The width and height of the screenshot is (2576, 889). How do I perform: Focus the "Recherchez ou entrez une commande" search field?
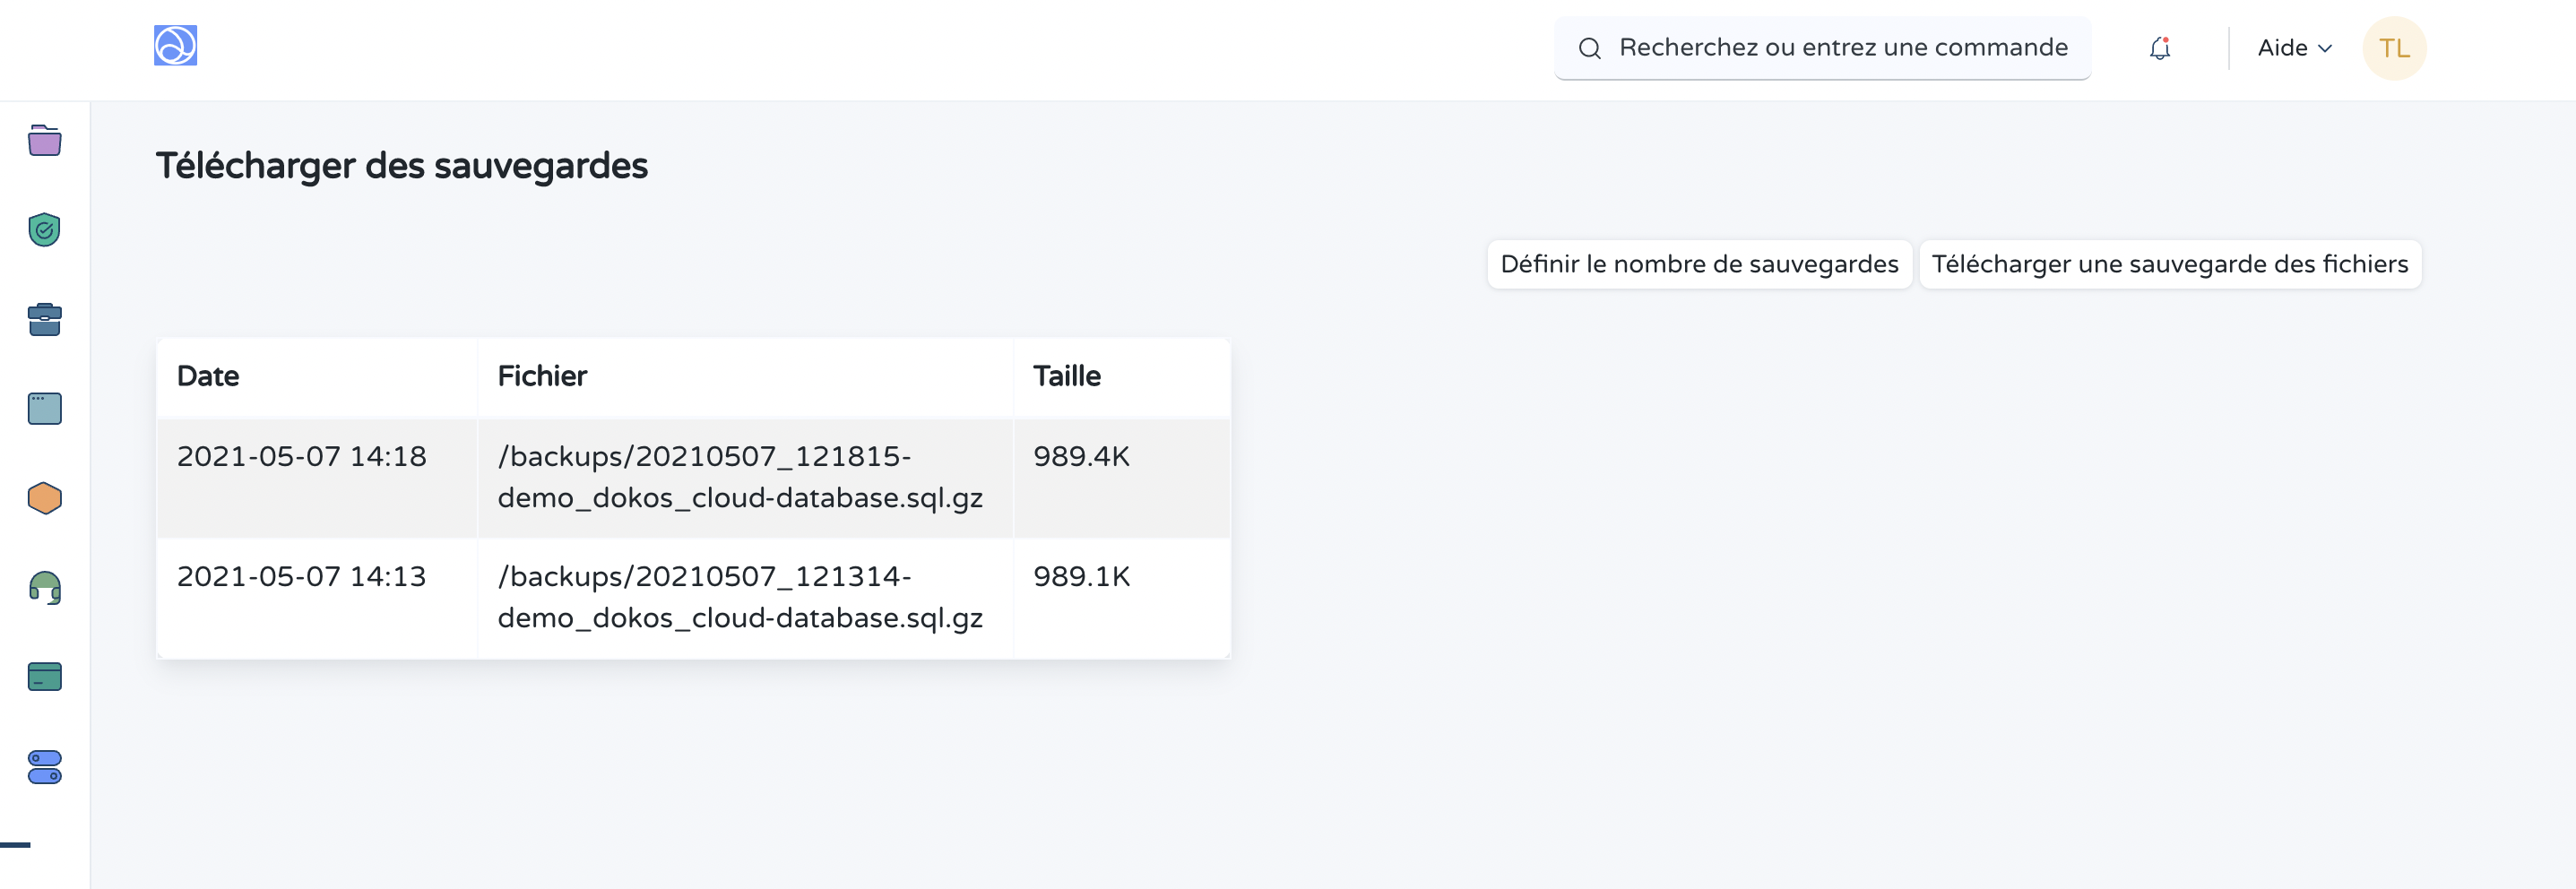tap(1841, 48)
